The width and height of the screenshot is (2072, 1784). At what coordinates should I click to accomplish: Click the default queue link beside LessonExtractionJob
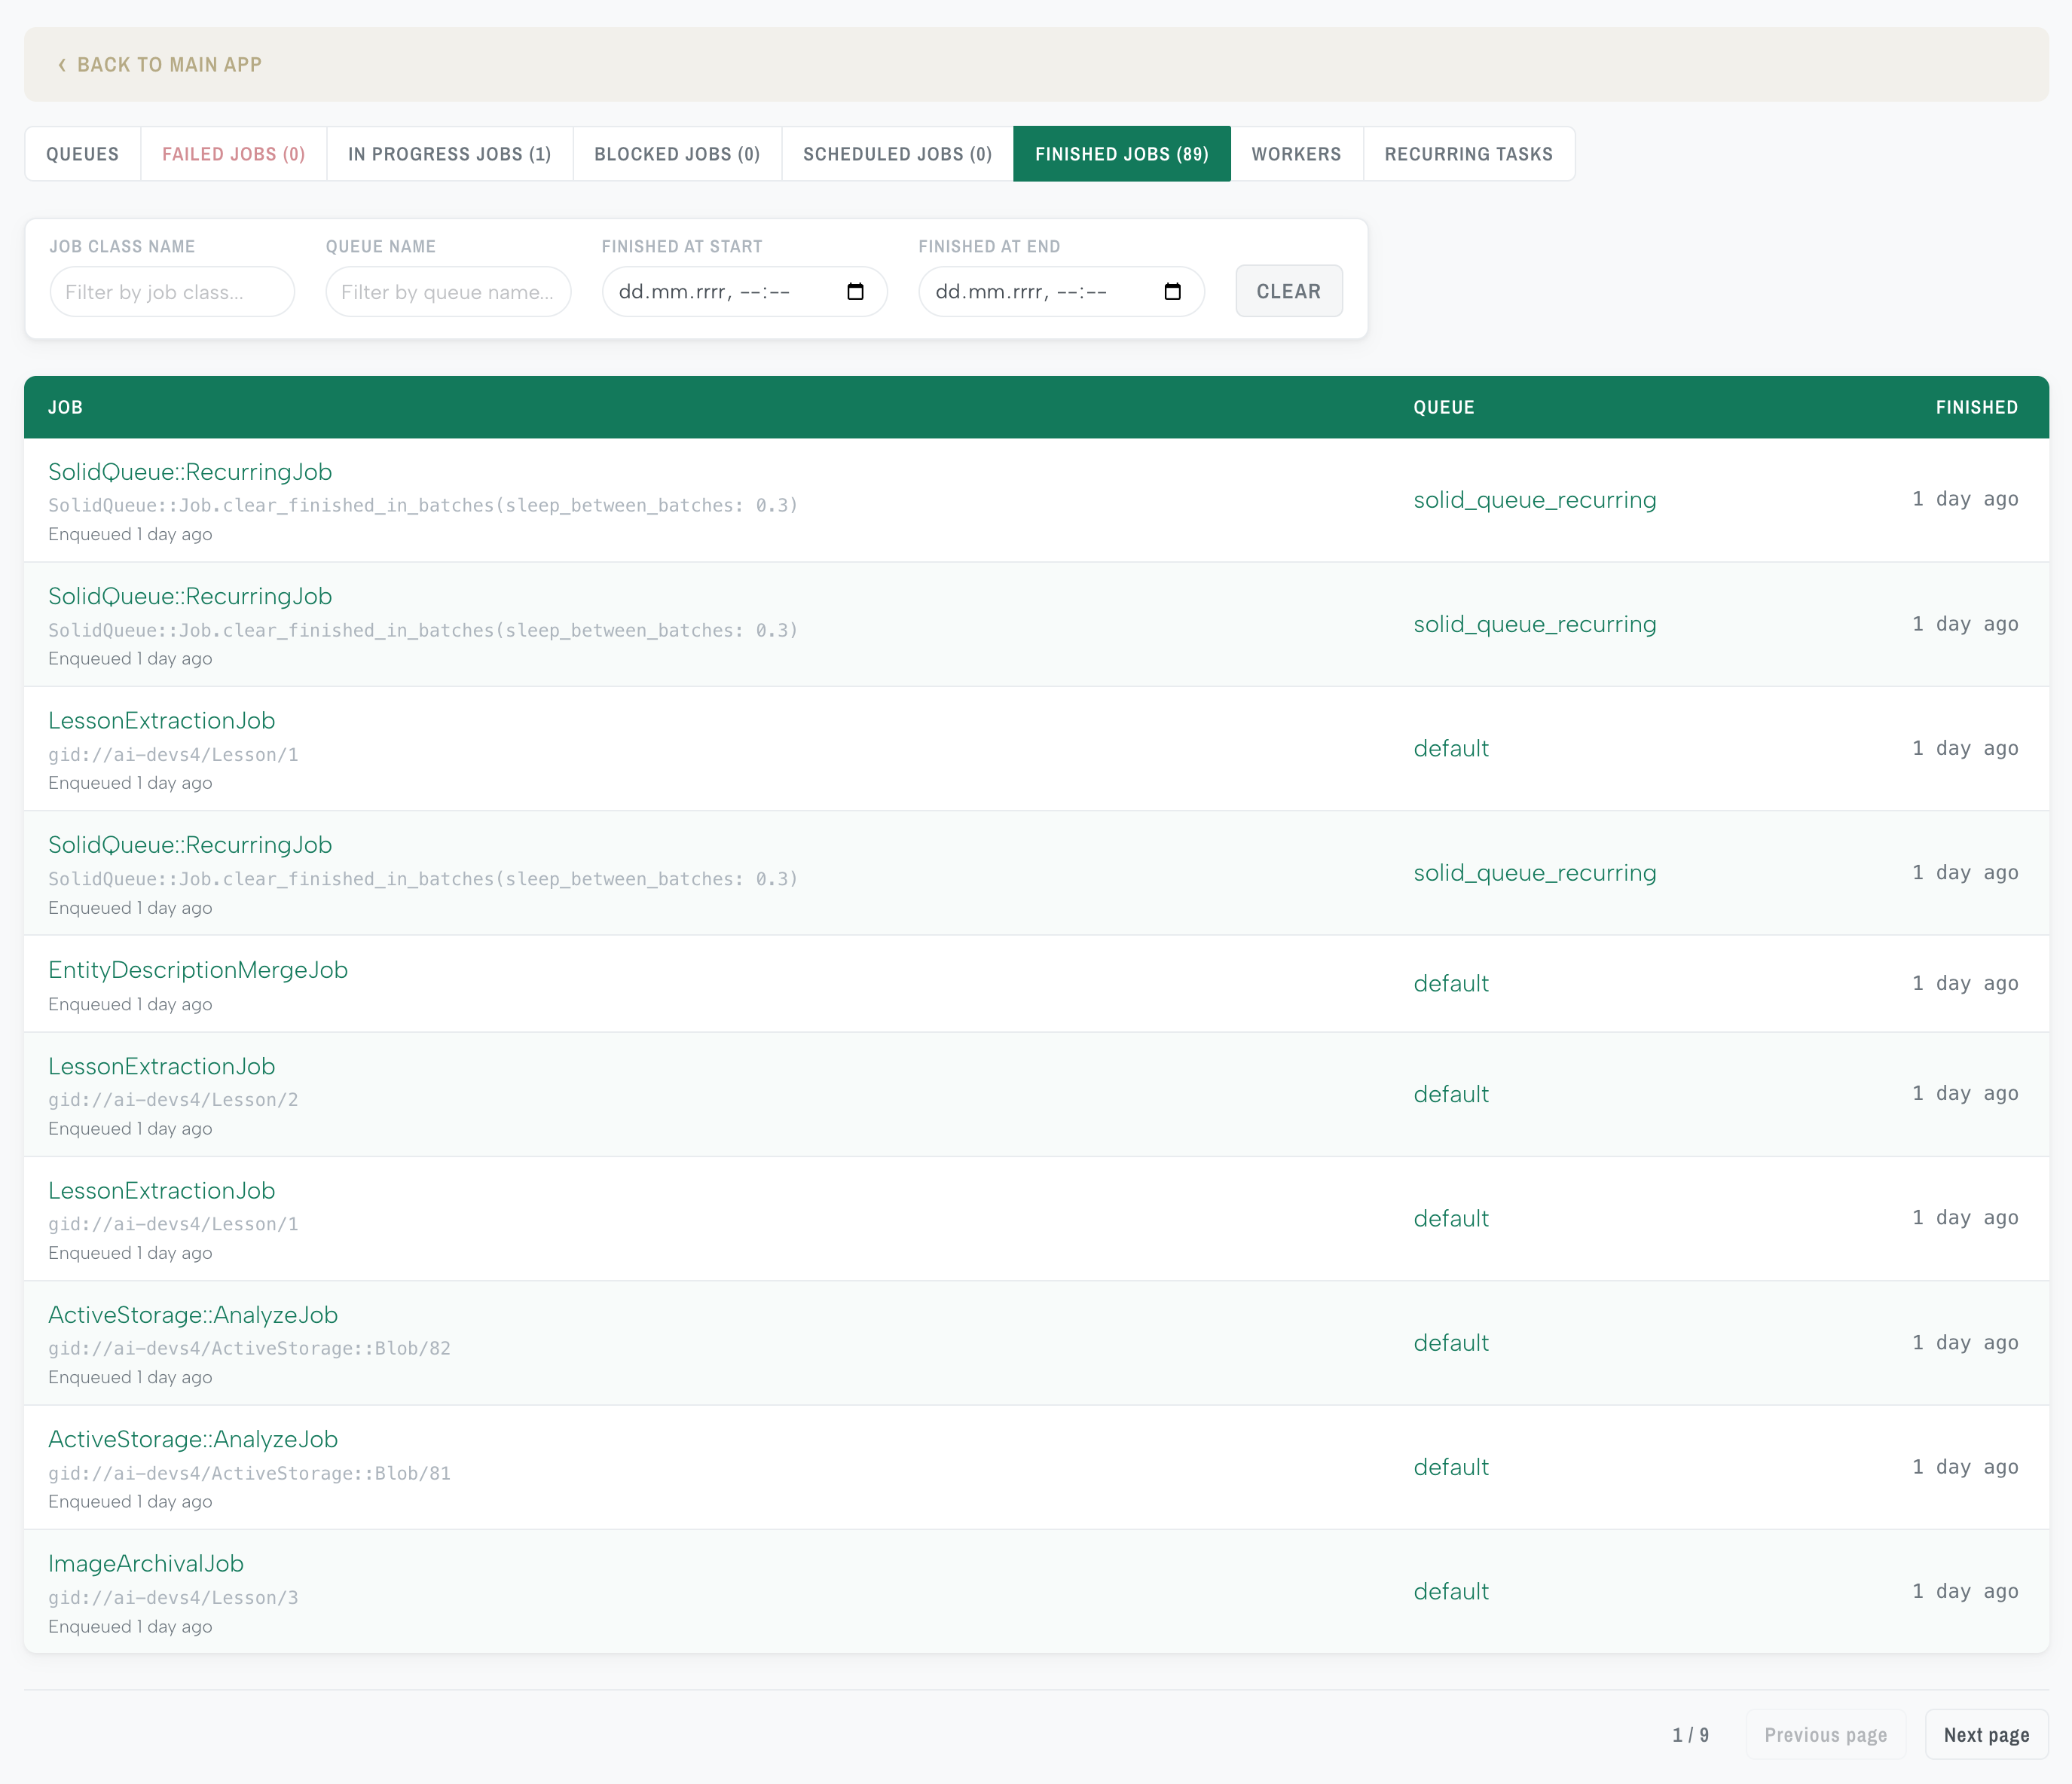pyautogui.click(x=1451, y=748)
